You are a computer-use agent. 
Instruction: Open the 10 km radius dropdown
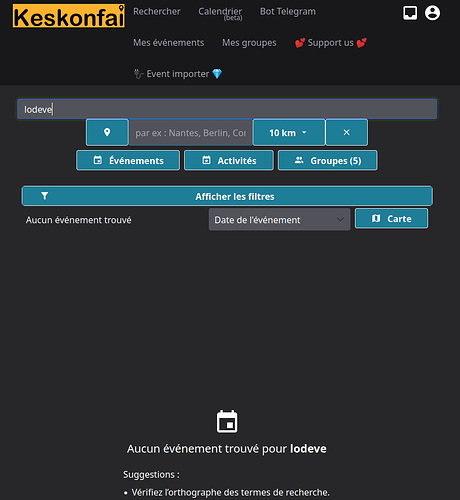pos(289,132)
